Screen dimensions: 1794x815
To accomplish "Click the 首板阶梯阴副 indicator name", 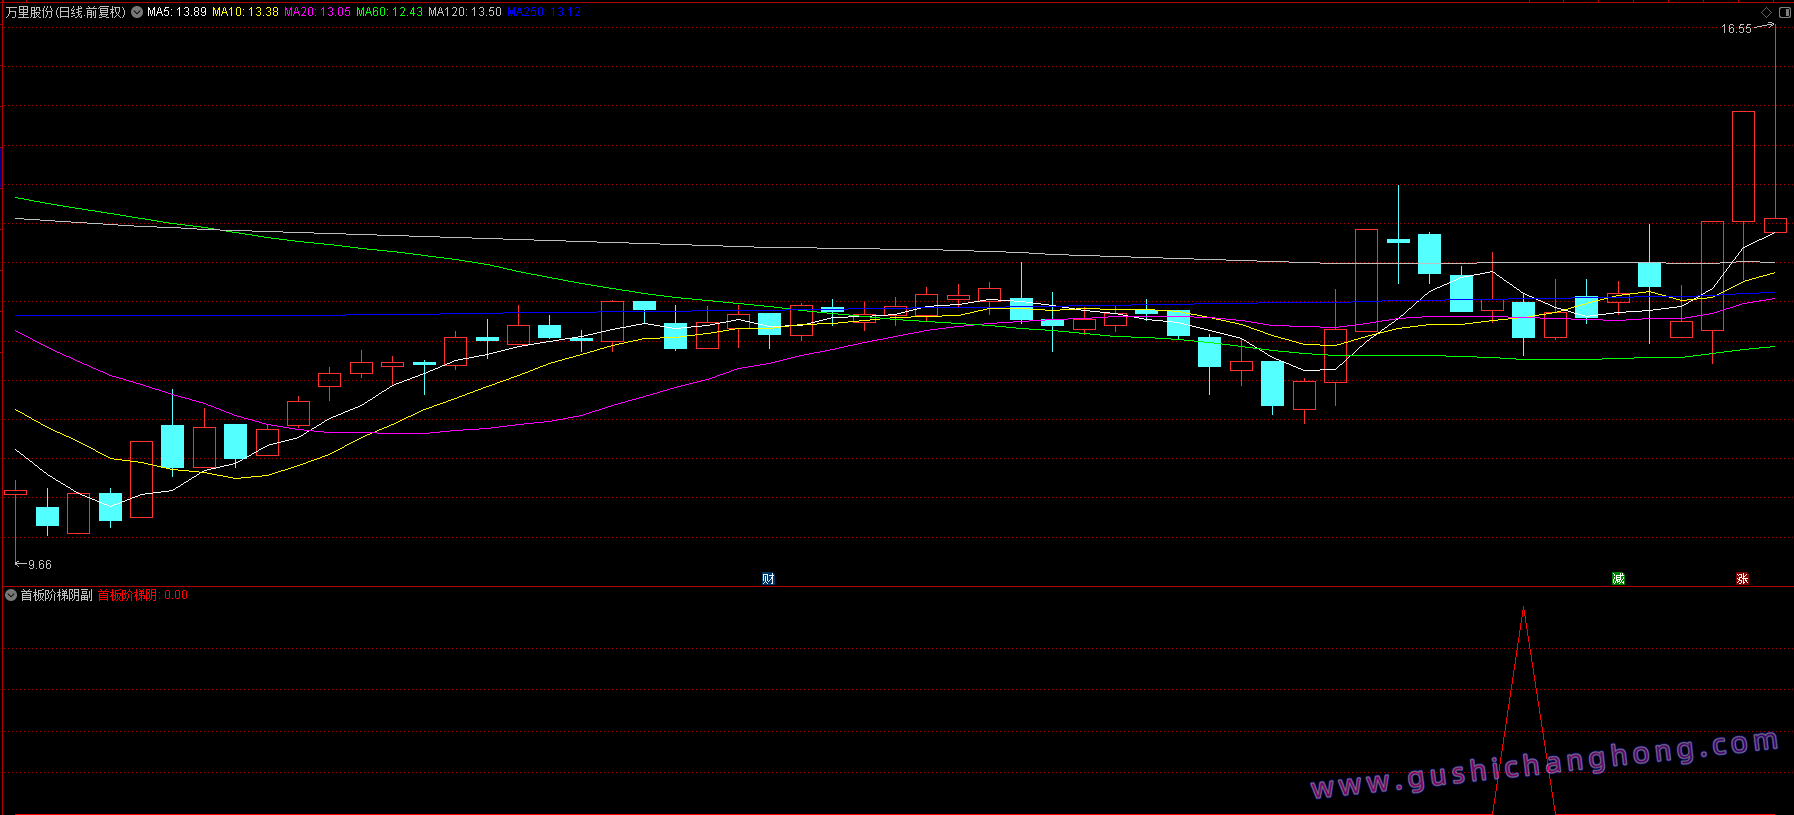I will (56, 595).
